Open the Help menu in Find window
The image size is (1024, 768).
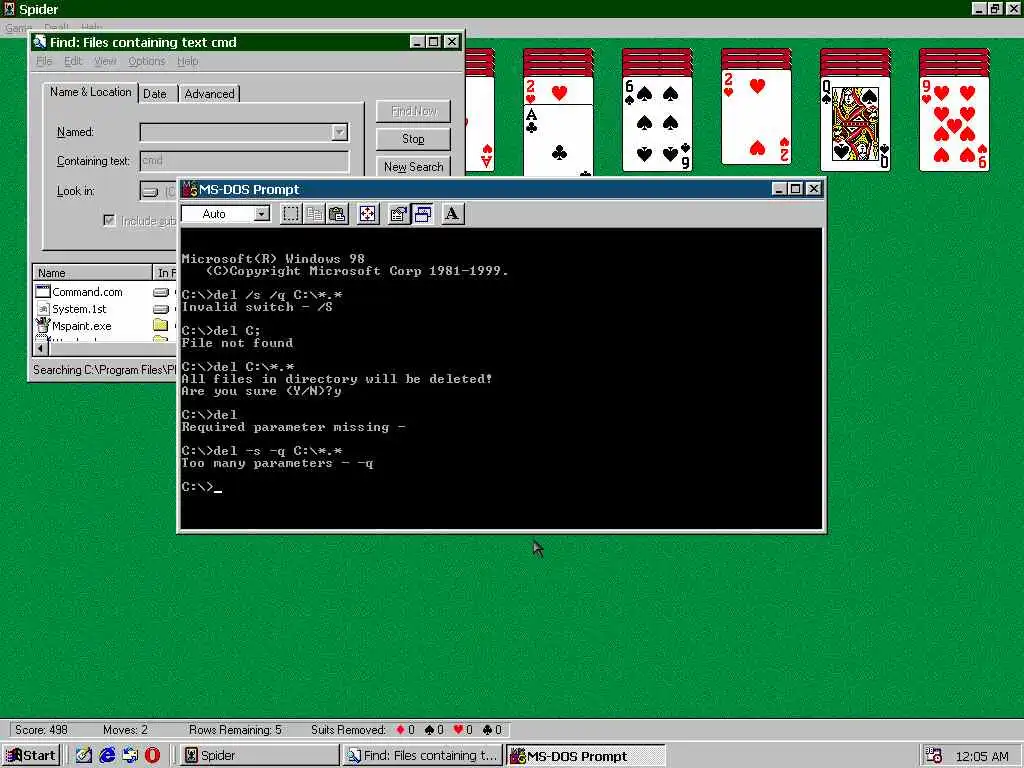187,61
